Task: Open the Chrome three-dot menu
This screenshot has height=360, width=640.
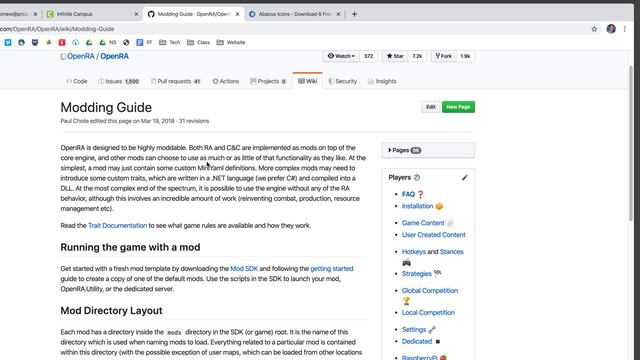Action: (624, 29)
